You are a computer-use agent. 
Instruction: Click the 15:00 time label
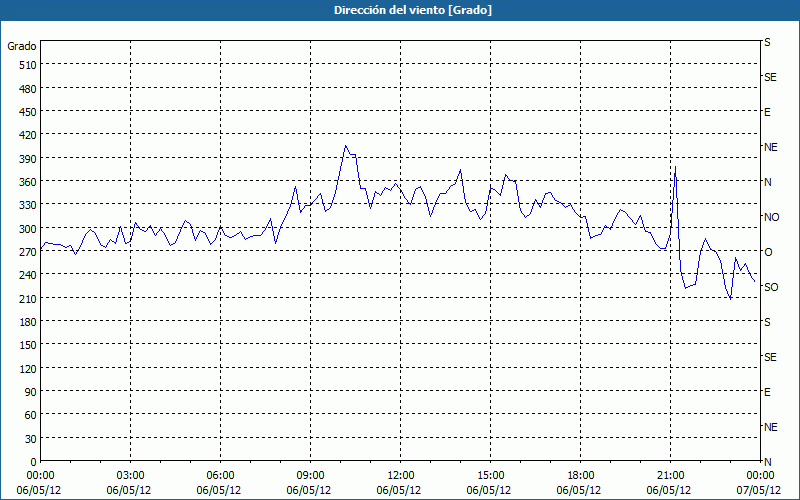(x=491, y=476)
